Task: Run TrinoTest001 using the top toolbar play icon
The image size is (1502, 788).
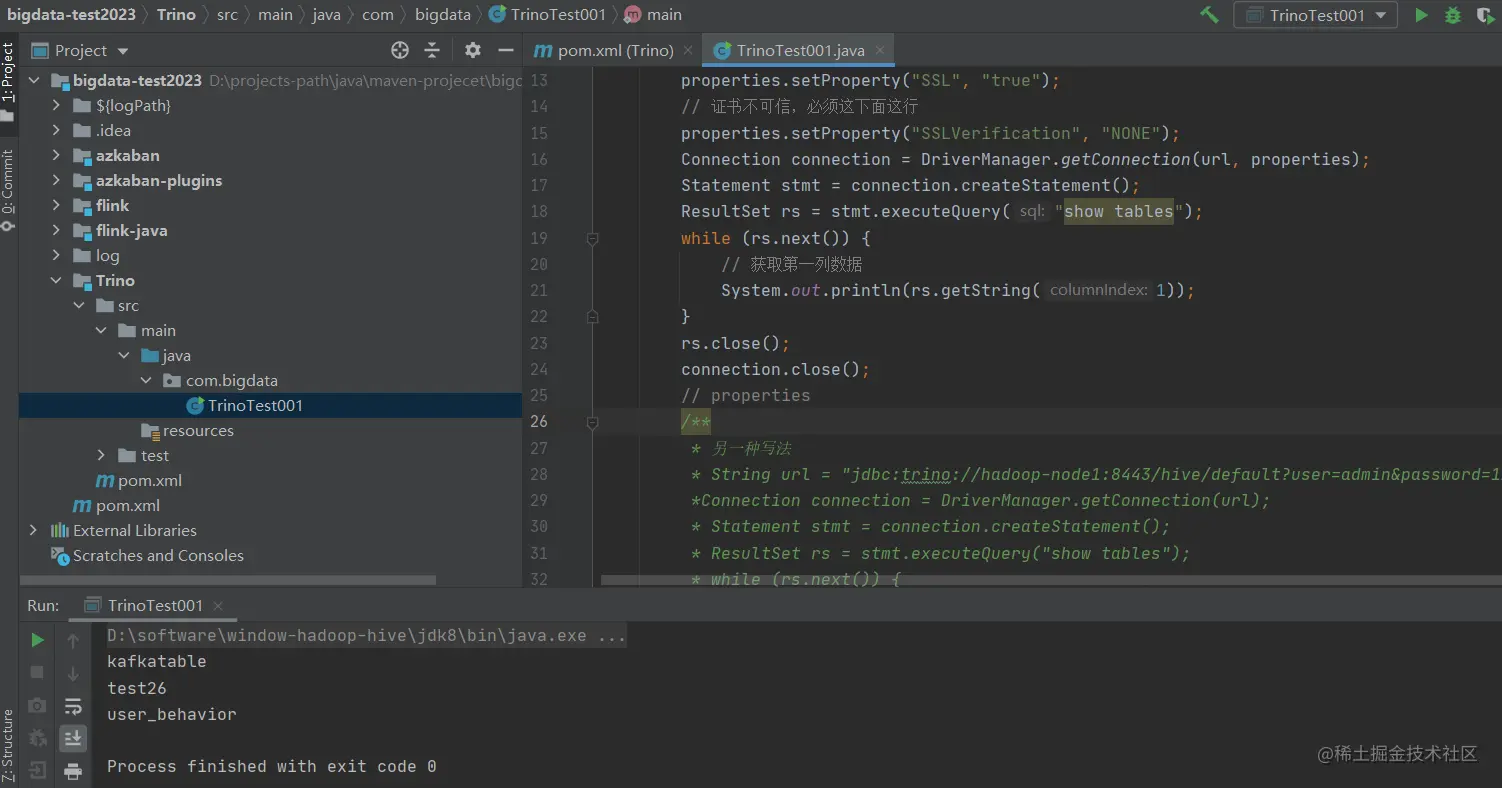Action: tap(1421, 15)
